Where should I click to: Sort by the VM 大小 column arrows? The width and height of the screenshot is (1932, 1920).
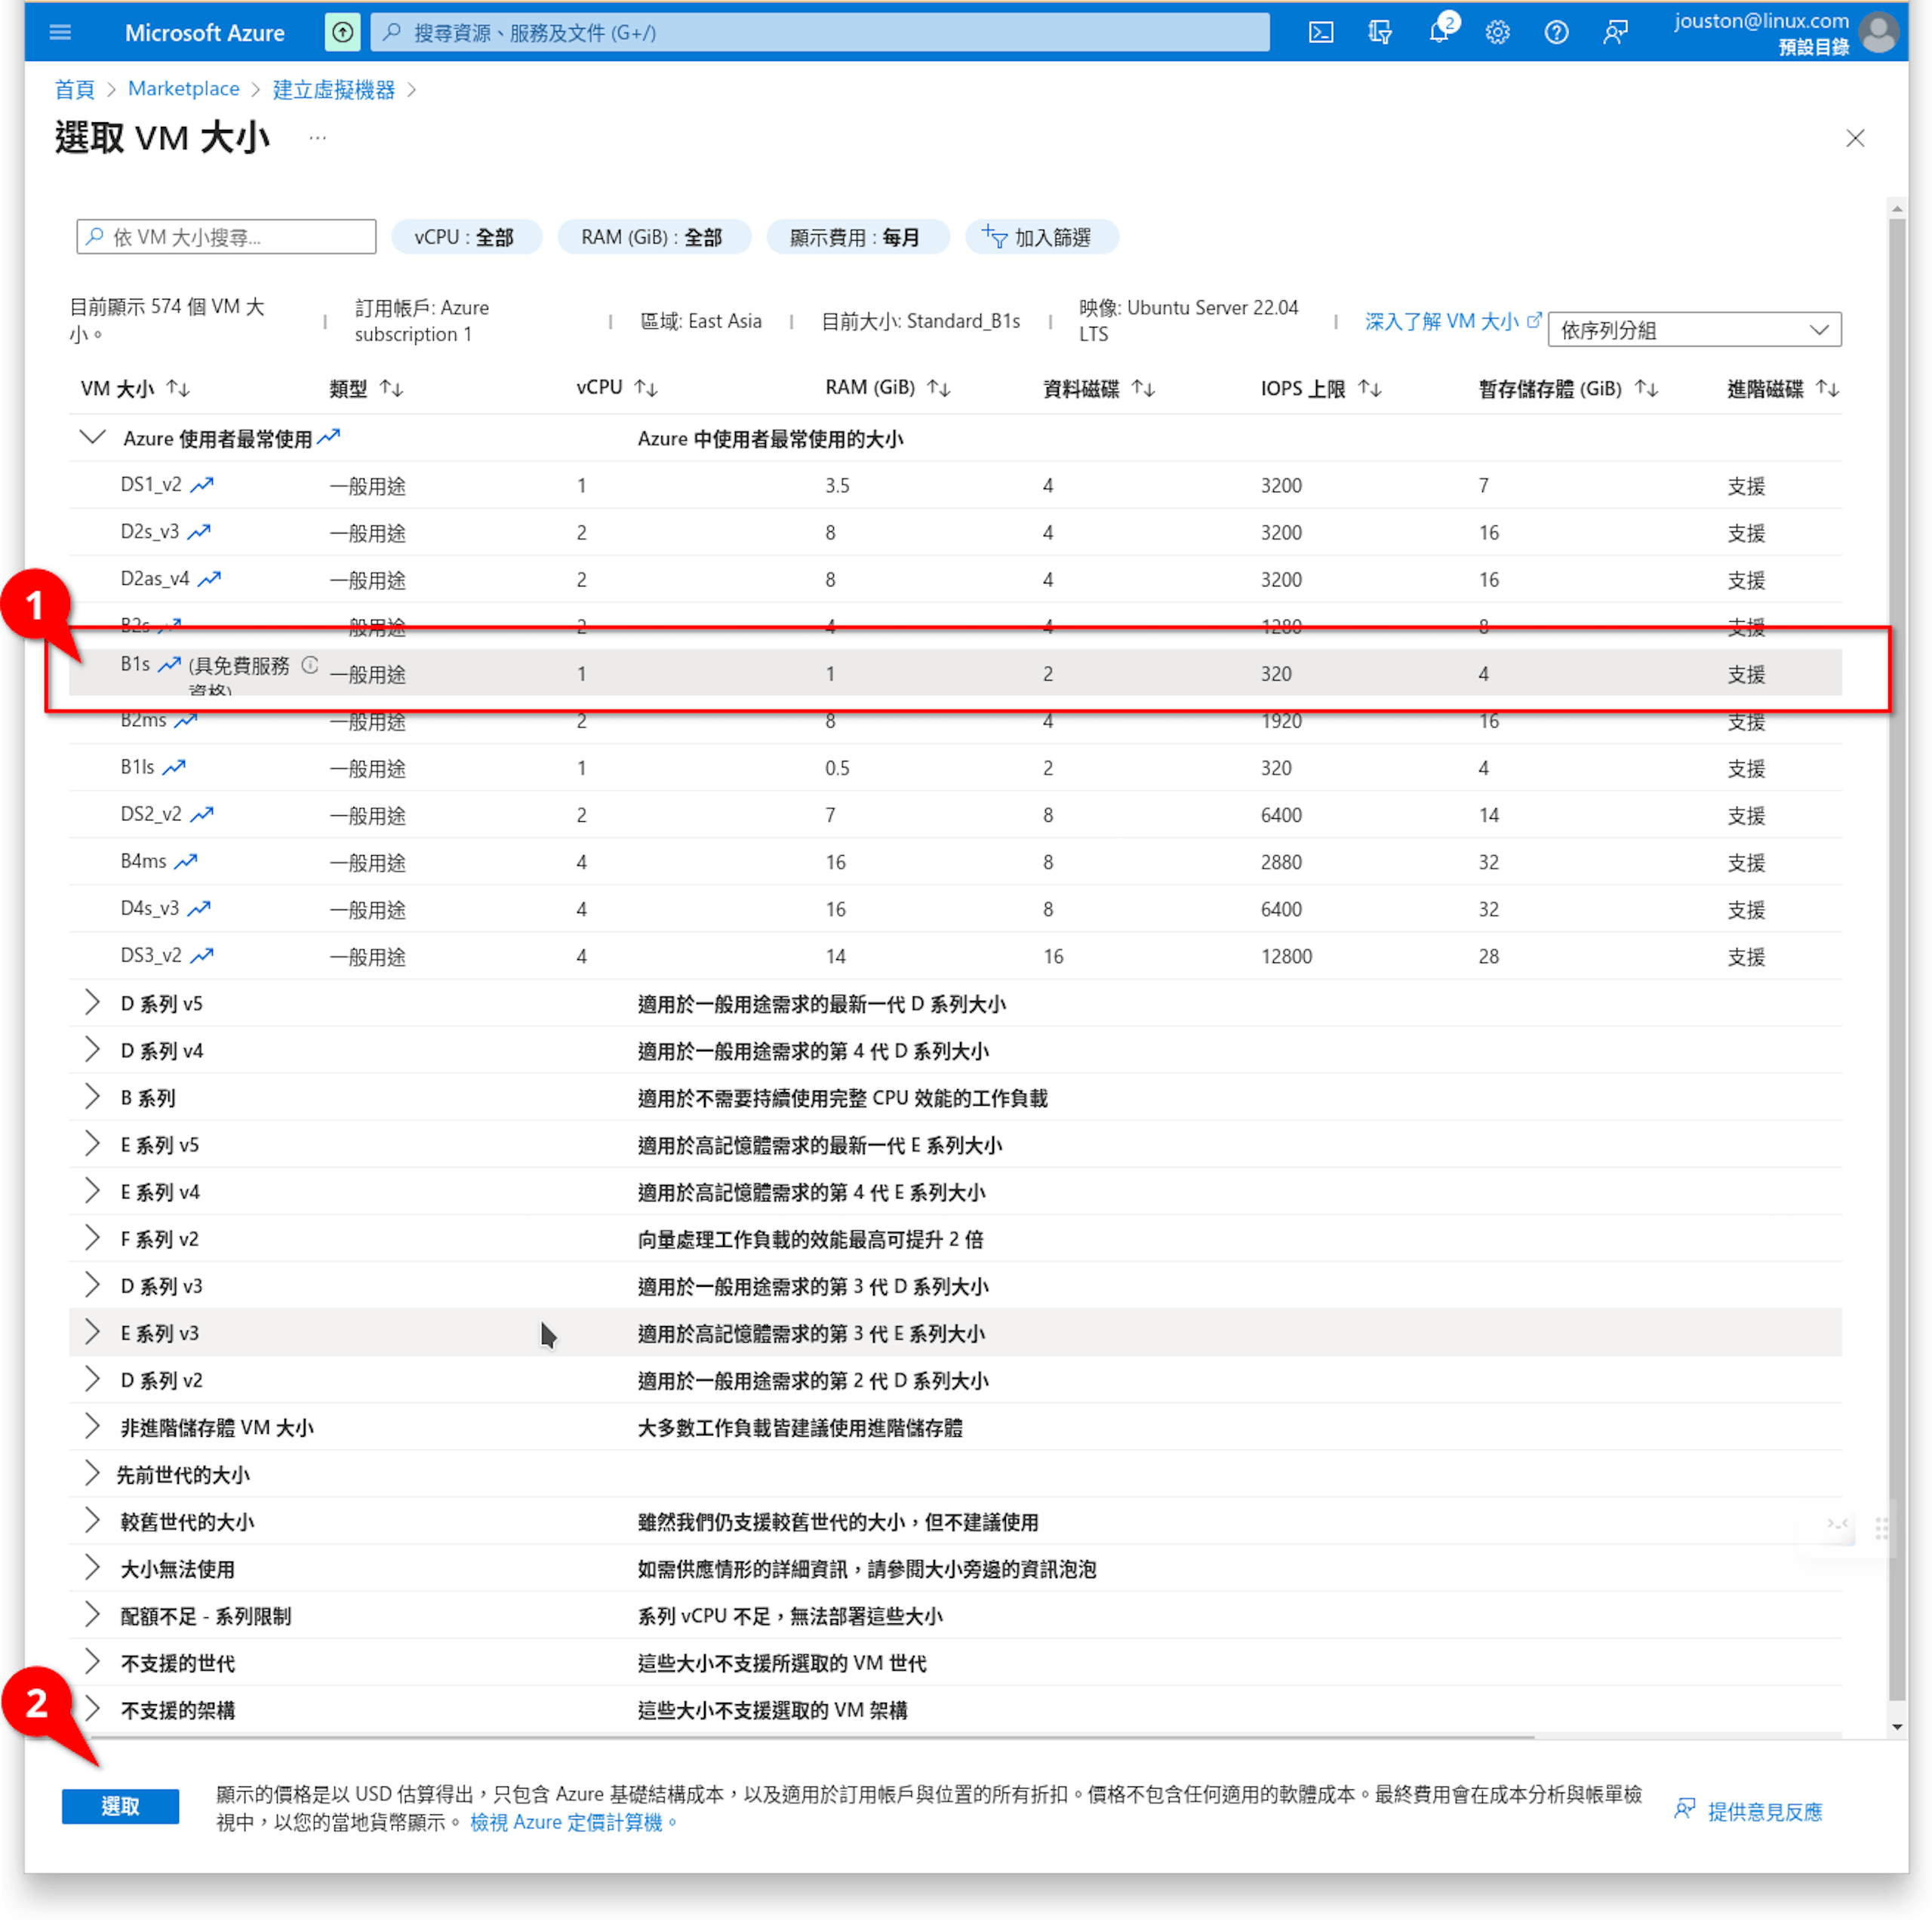pyautogui.click(x=178, y=388)
